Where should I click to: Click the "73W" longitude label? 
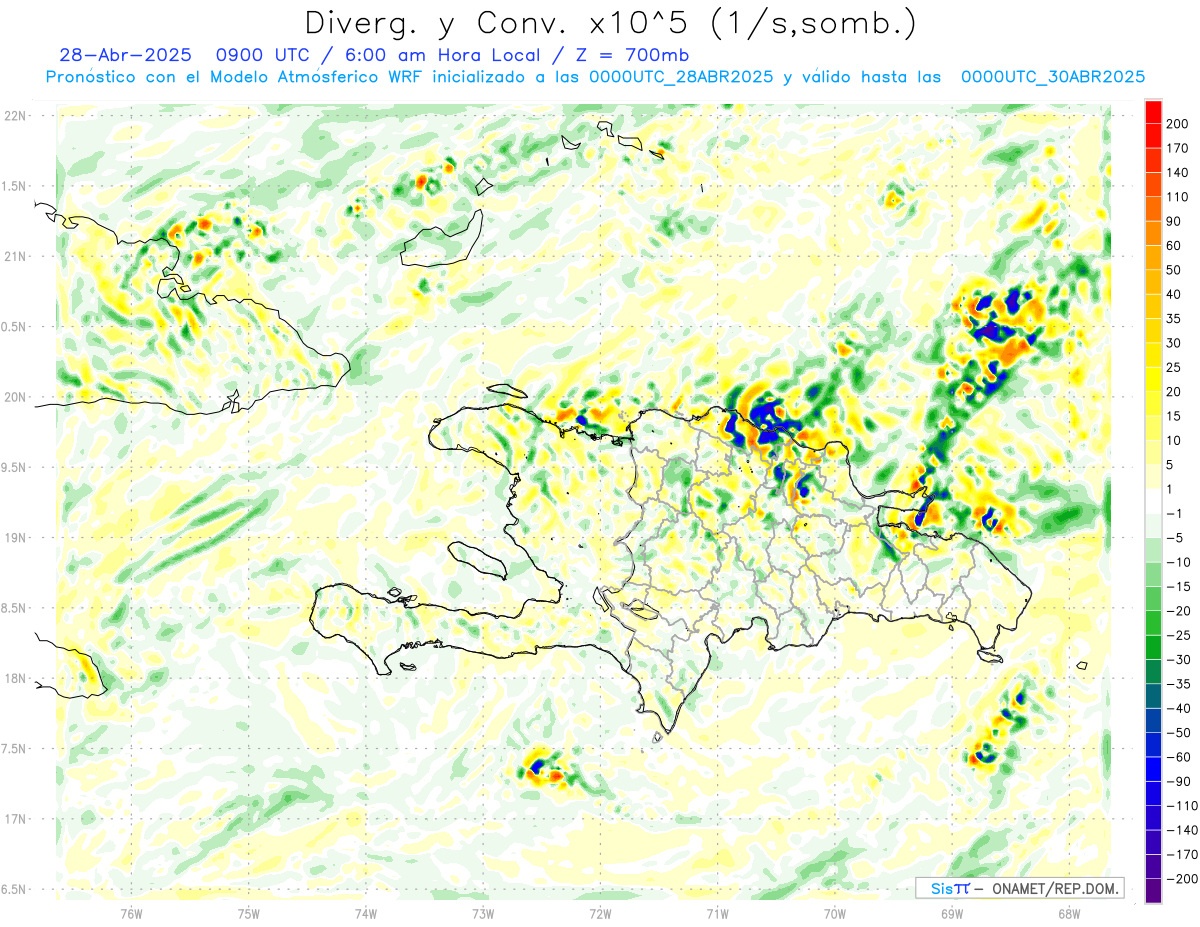pyautogui.click(x=483, y=913)
